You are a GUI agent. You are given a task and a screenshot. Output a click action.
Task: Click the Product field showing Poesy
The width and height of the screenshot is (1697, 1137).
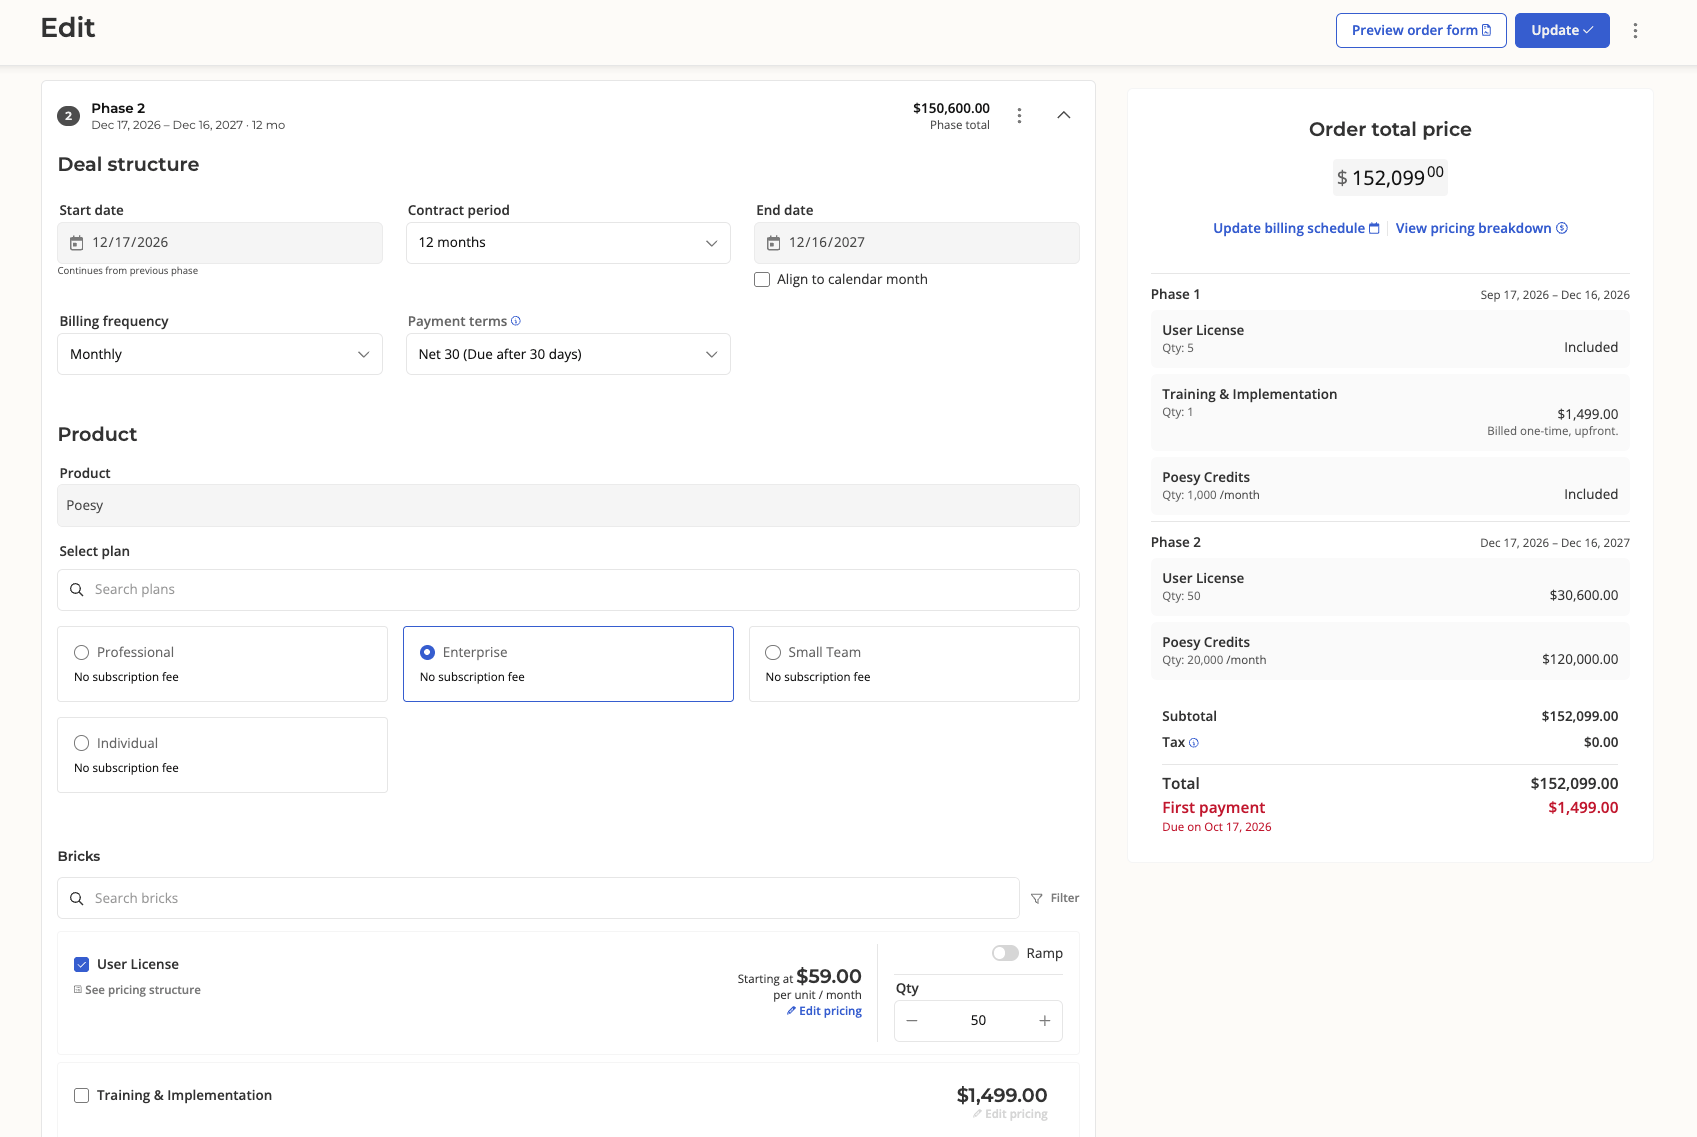[x=568, y=506]
